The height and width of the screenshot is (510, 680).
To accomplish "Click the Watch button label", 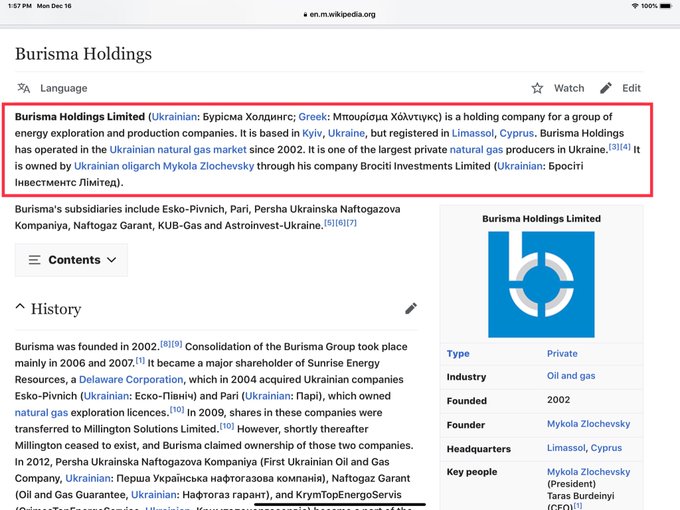I will point(569,88).
